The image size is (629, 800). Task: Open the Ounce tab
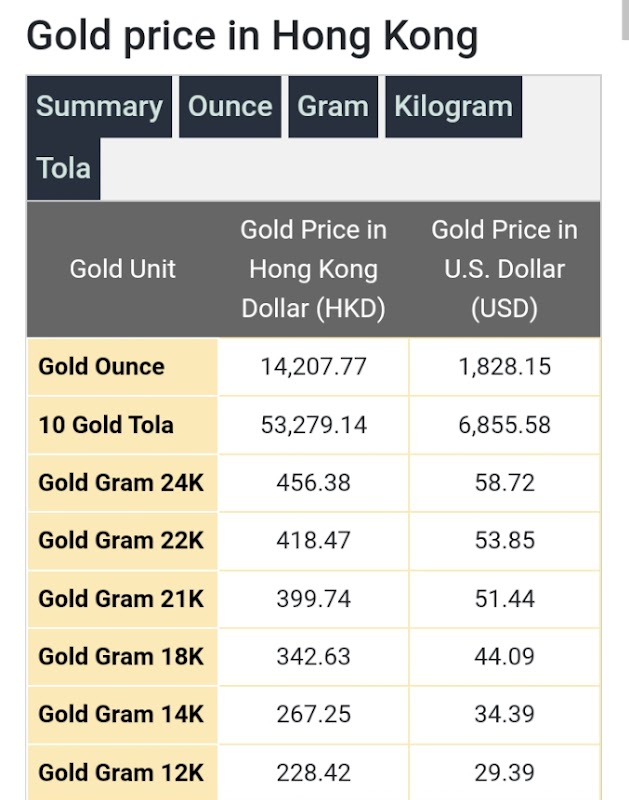(230, 107)
